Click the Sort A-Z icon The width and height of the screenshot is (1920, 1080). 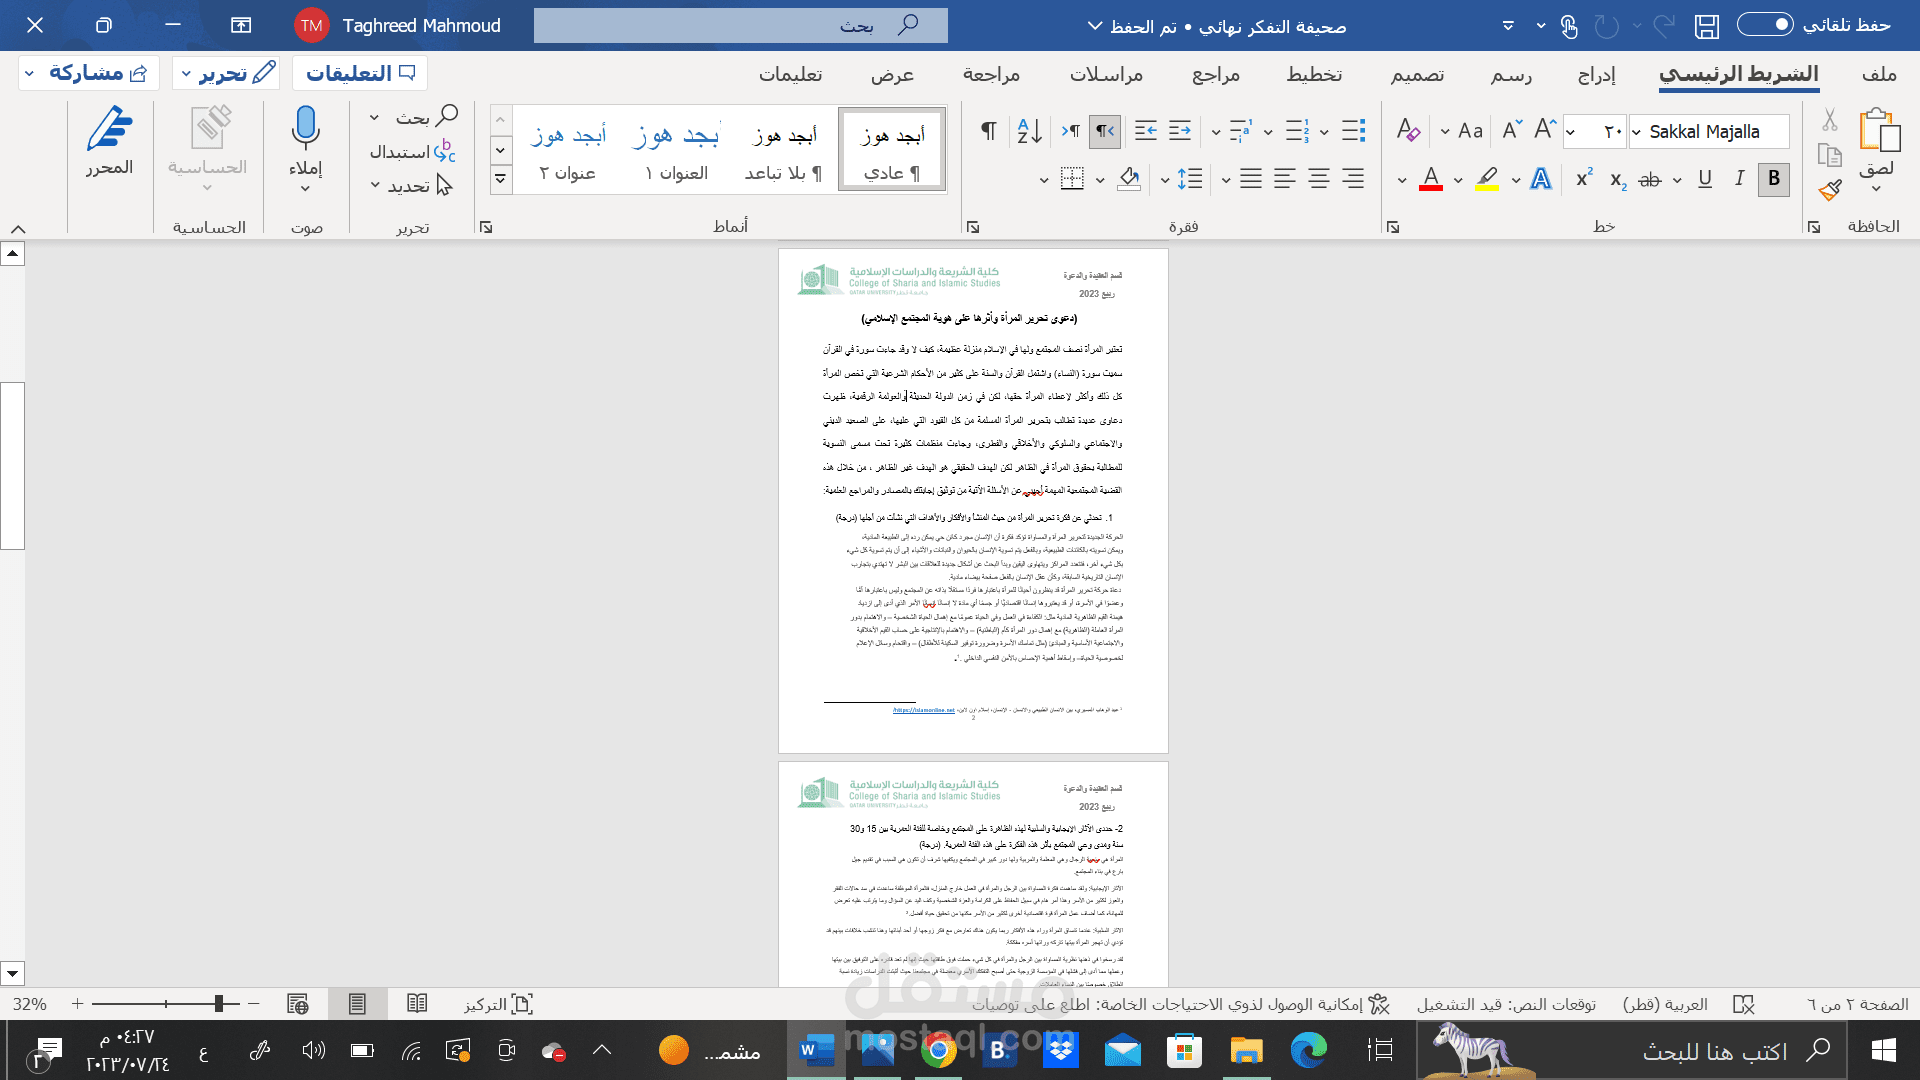click(x=1029, y=131)
